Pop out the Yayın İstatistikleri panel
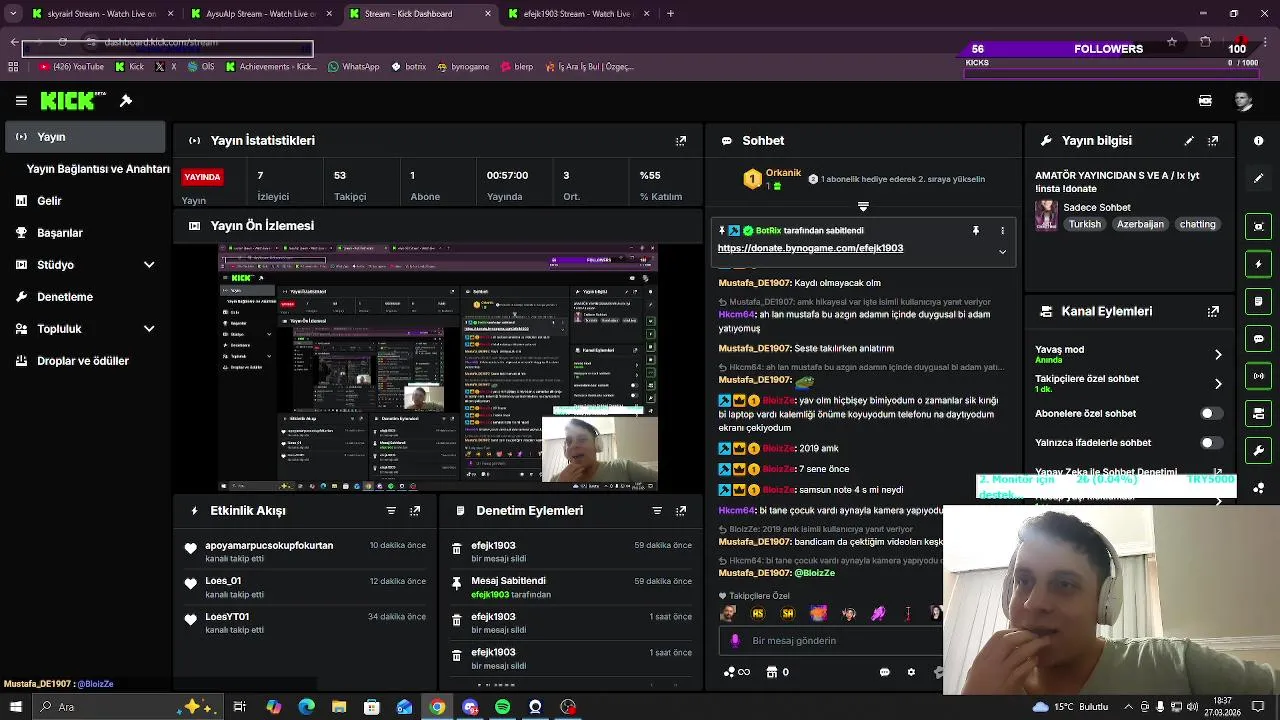Image resolution: width=1280 pixels, height=720 pixels. coord(681,141)
